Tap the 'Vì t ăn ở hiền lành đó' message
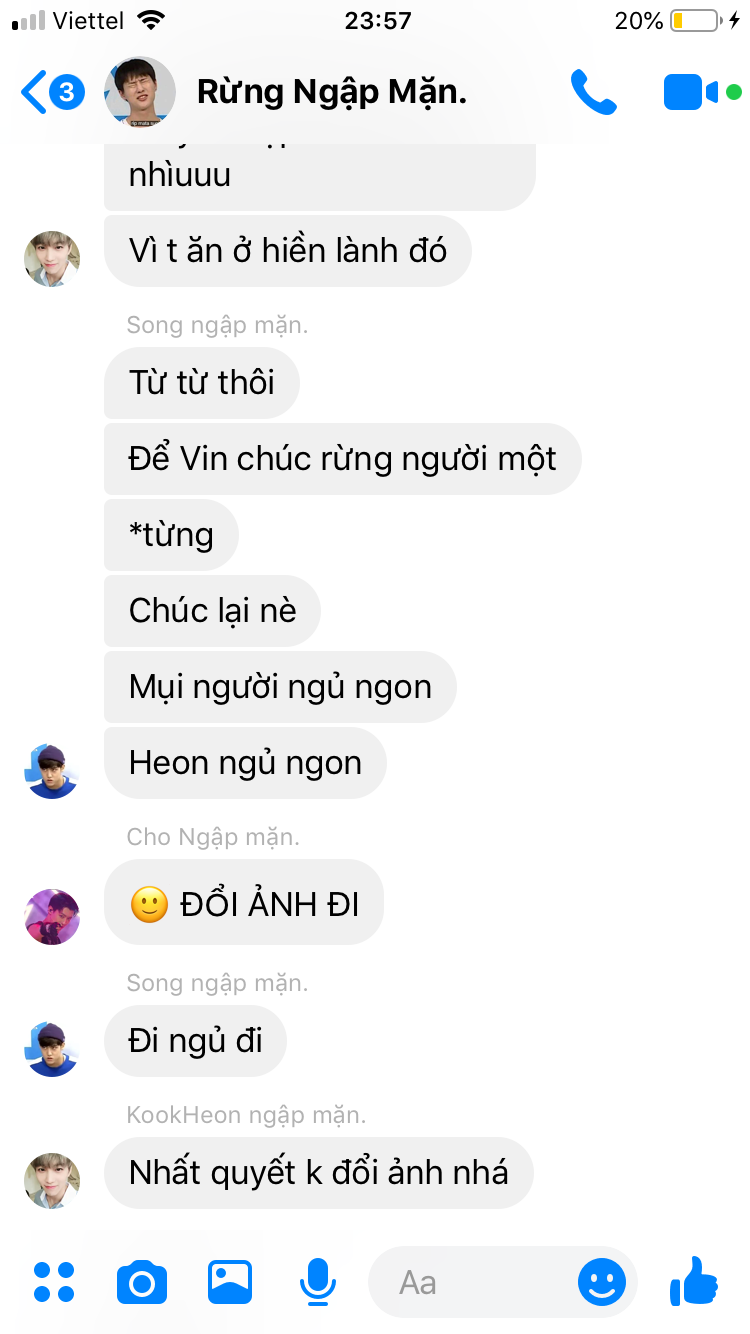The height and width of the screenshot is (1334, 750). (x=288, y=251)
